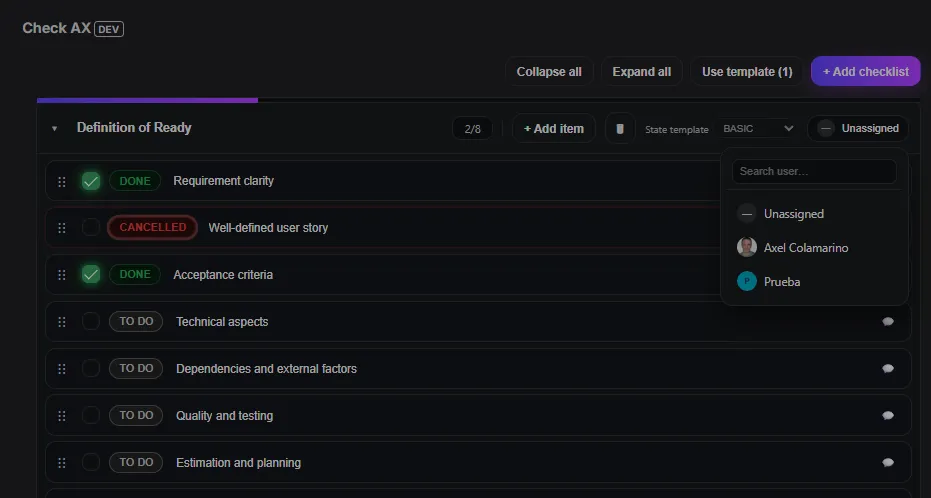Change the CANCELLED status of Well-defined user story
931x498 pixels.
[153, 227]
